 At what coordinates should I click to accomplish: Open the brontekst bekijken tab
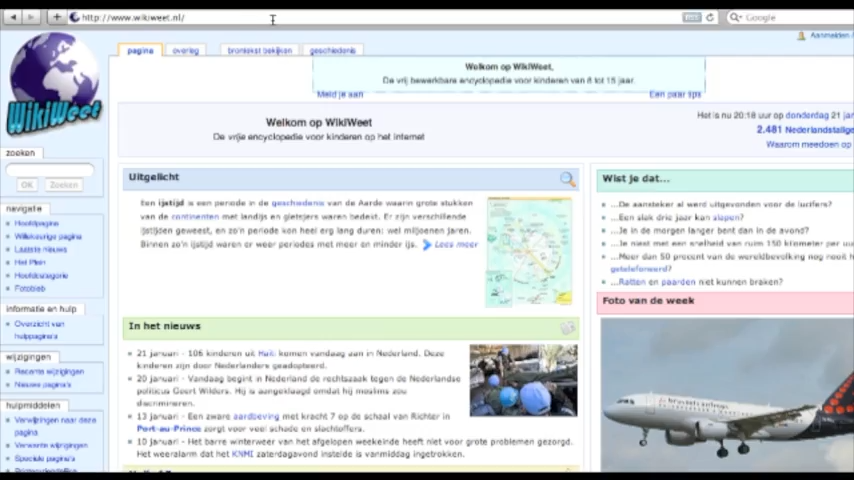(x=260, y=50)
